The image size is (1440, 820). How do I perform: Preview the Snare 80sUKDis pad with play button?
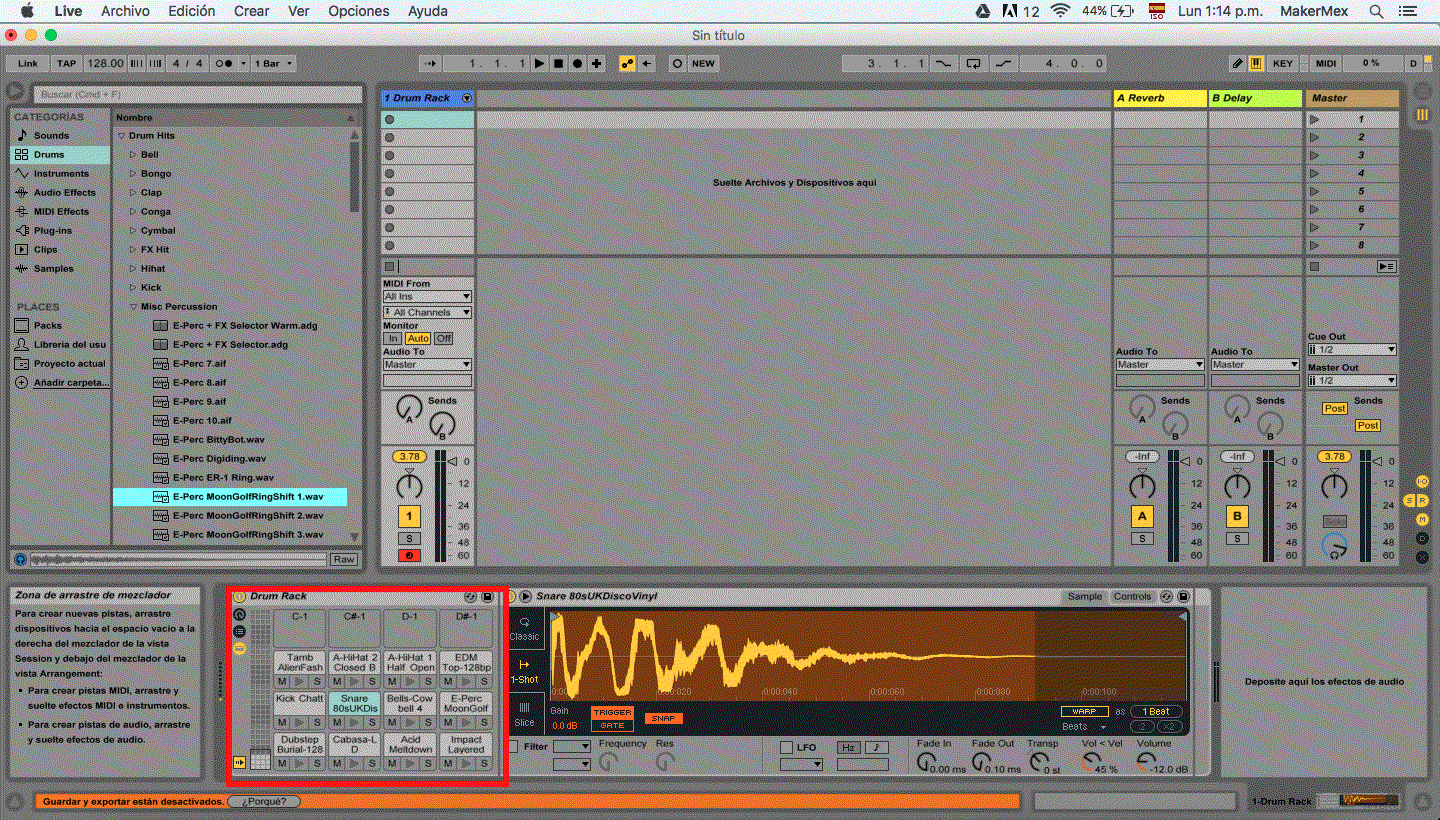click(x=354, y=722)
